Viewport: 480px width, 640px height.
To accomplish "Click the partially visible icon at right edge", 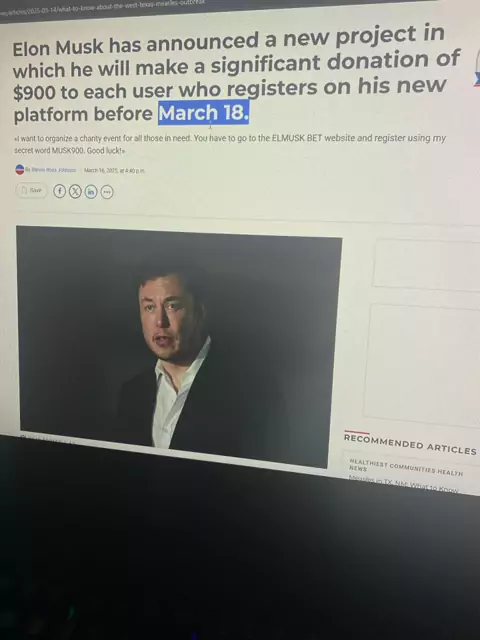I will [x=477, y=67].
